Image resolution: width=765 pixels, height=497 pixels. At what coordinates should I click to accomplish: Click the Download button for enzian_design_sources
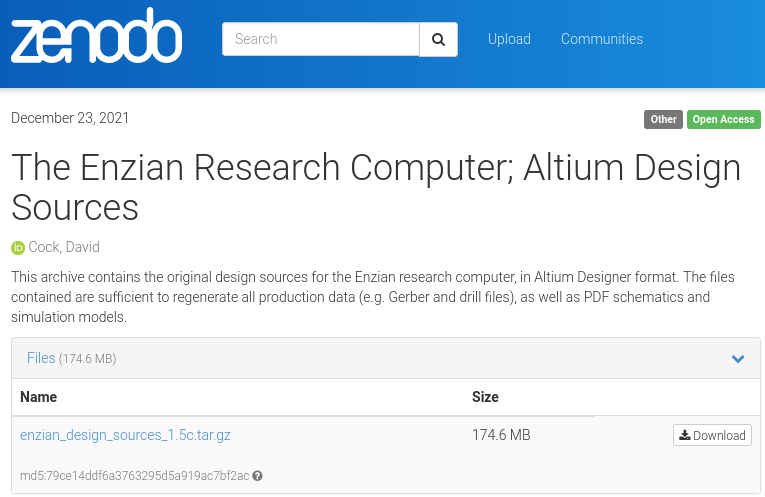(x=712, y=435)
